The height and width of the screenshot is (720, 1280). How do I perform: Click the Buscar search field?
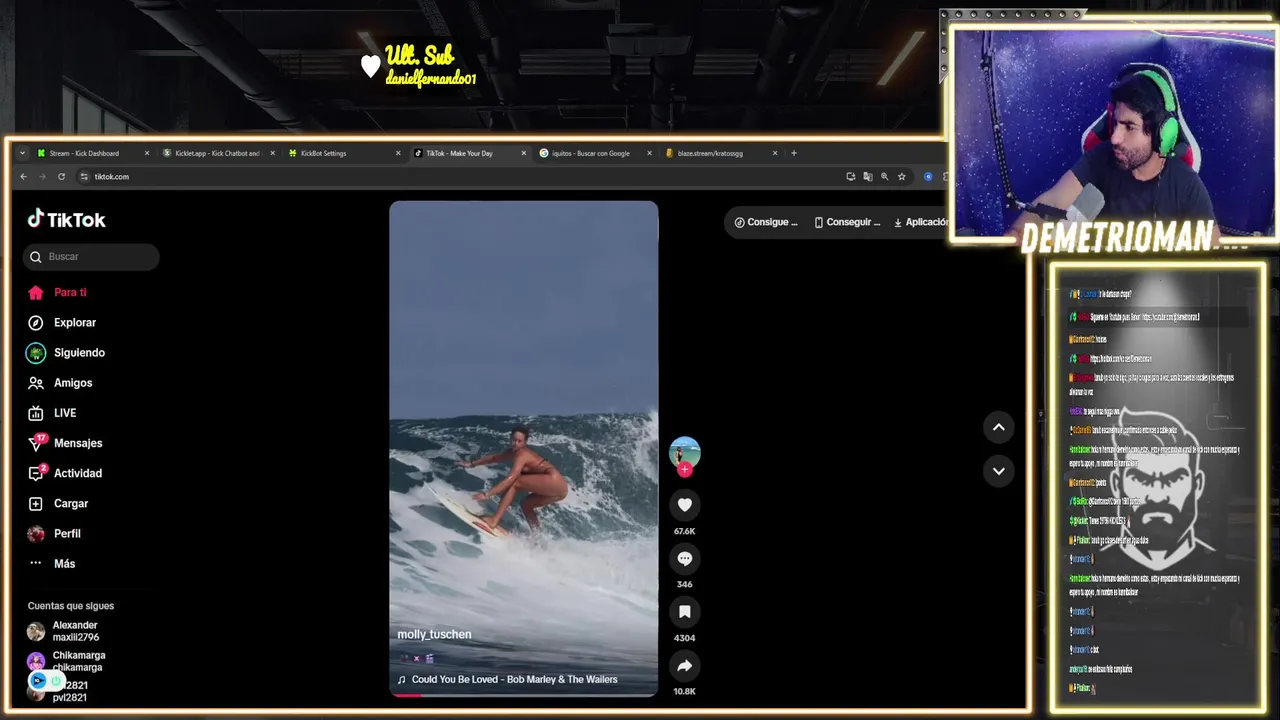pos(91,257)
